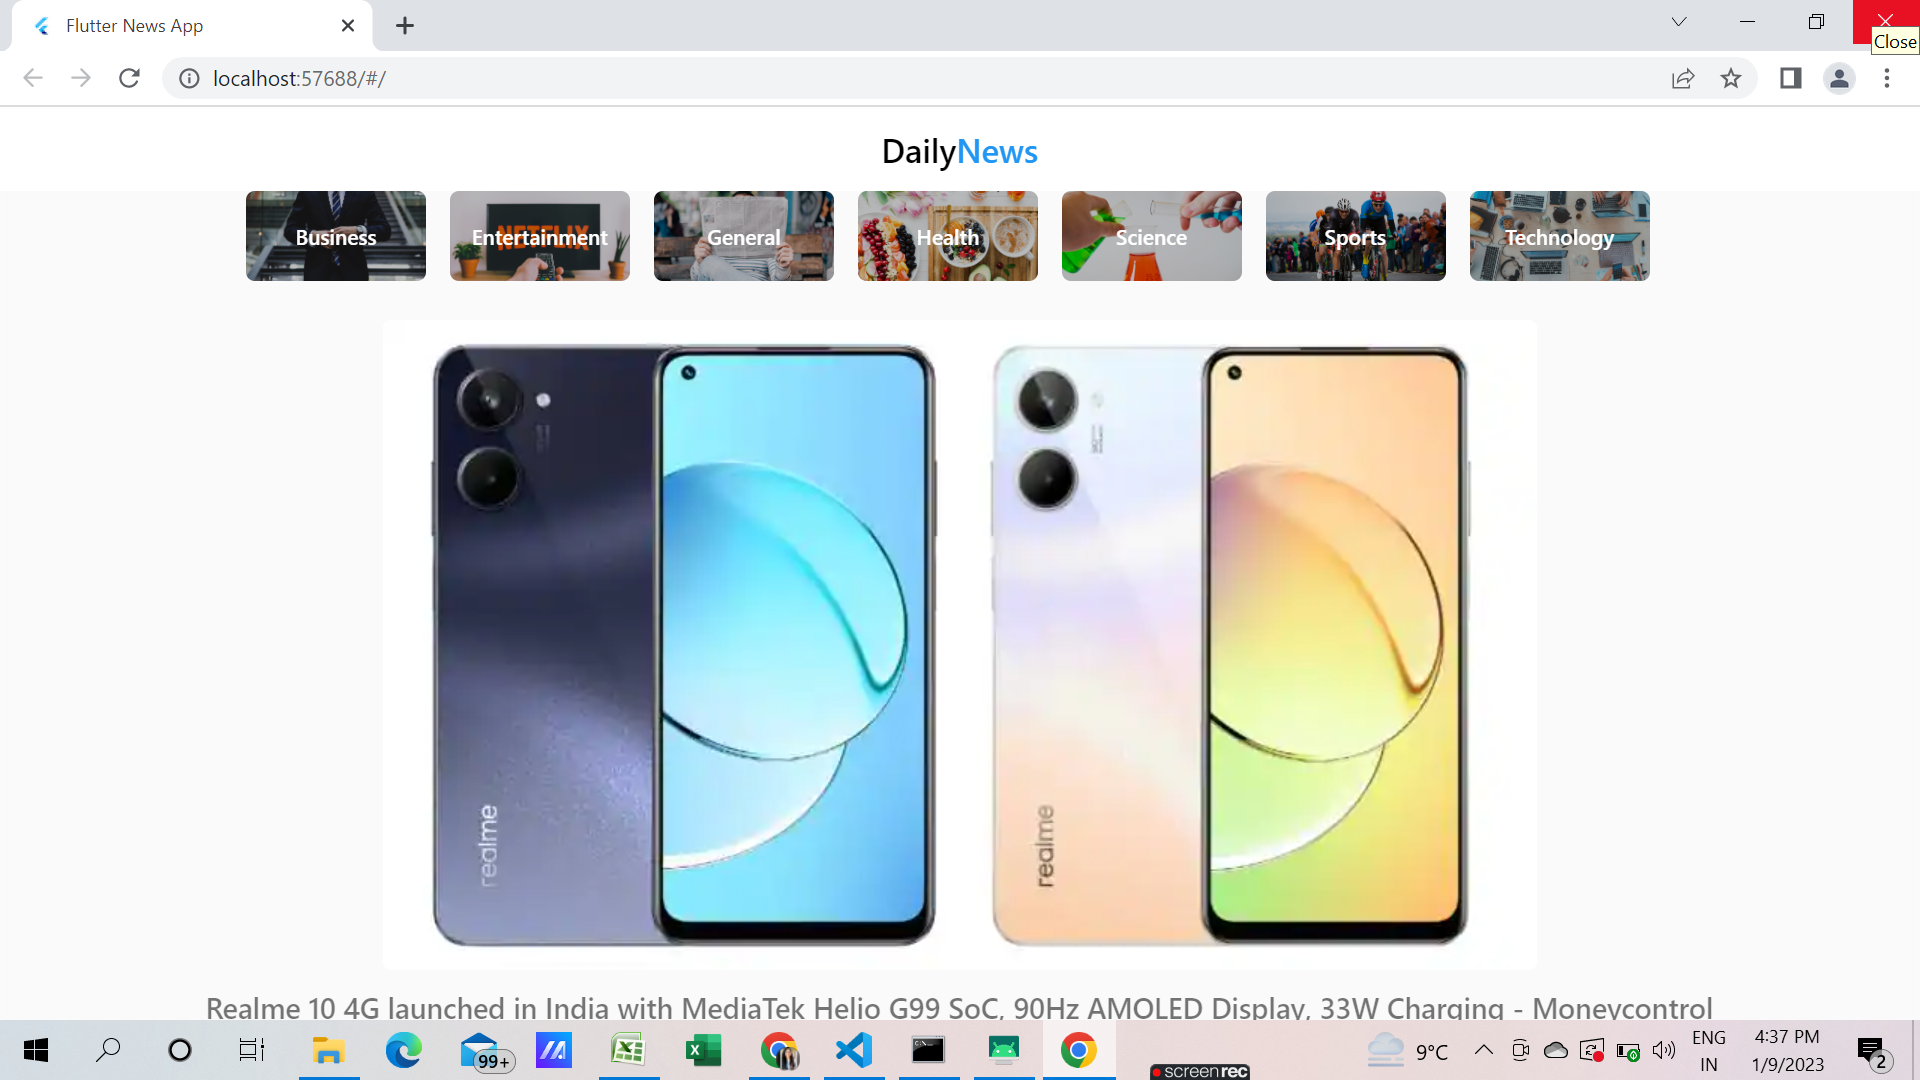This screenshot has height=1080, width=1920.
Task: Open the browser side panel icon
Action: tap(1790, 78)
